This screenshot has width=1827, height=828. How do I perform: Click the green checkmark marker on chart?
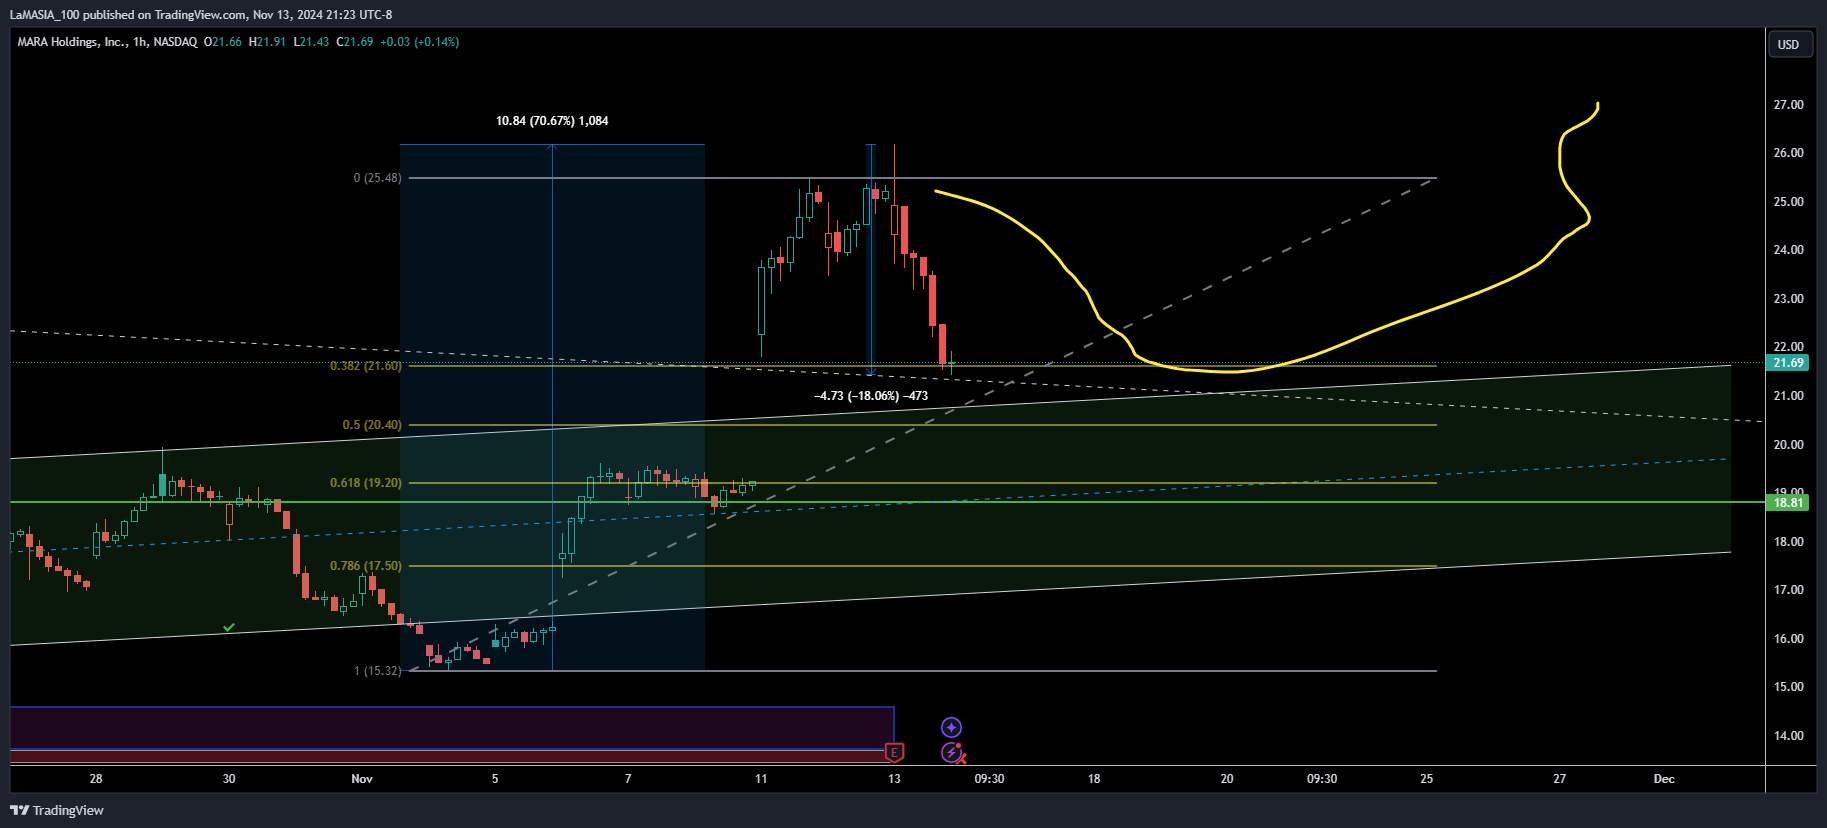coord(229,627)
